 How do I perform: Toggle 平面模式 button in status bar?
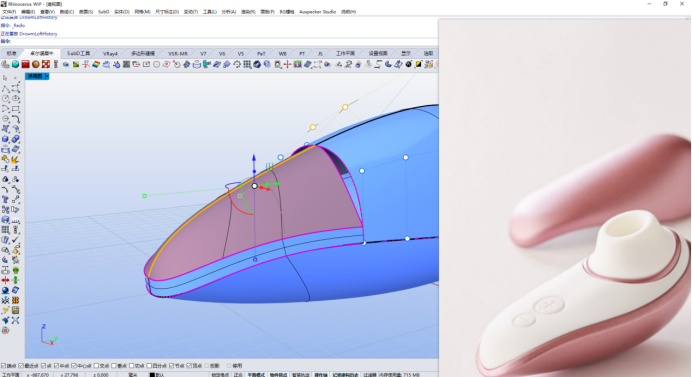tap(256, 374)
